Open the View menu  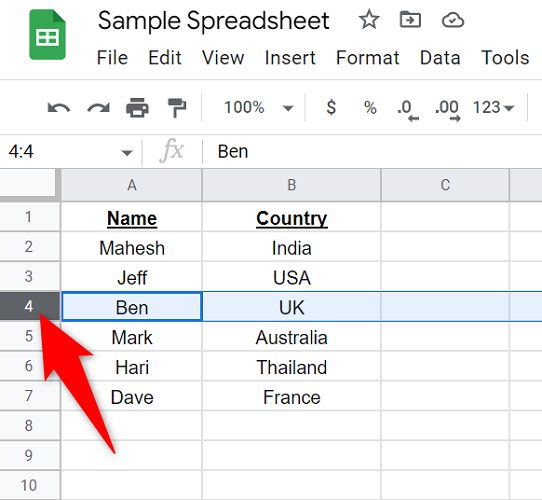223,57
